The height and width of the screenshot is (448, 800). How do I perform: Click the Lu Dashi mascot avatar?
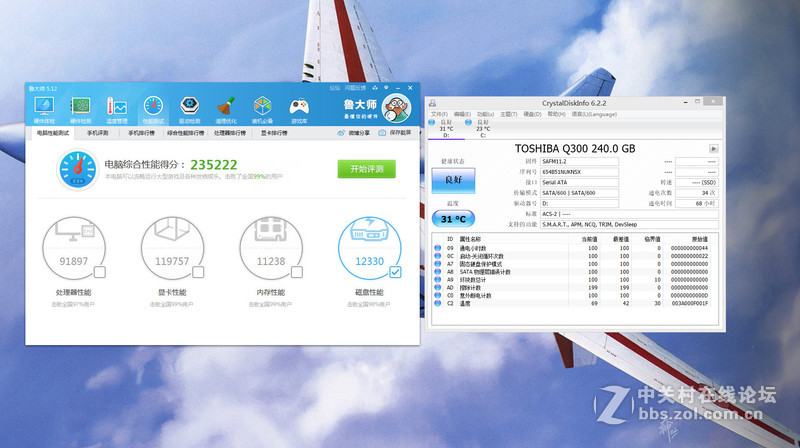pyautogui.click(x=396, y=108)
